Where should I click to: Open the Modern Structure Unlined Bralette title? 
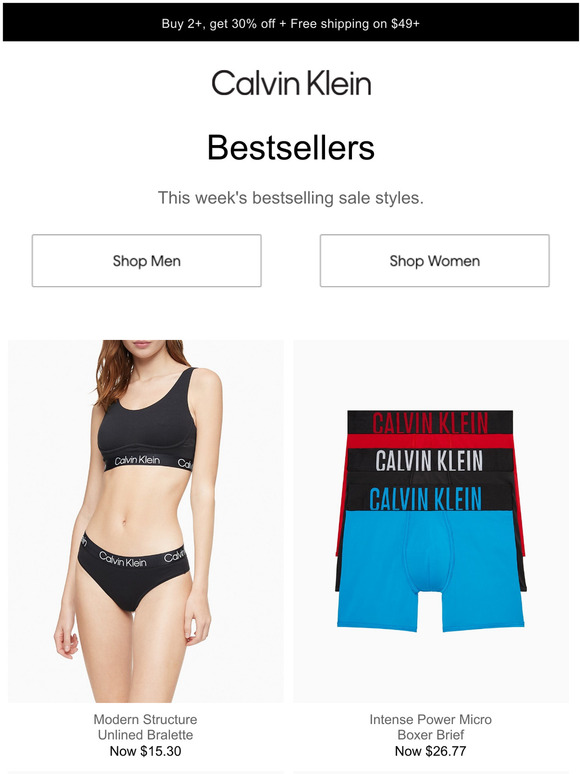pos(145,727)
